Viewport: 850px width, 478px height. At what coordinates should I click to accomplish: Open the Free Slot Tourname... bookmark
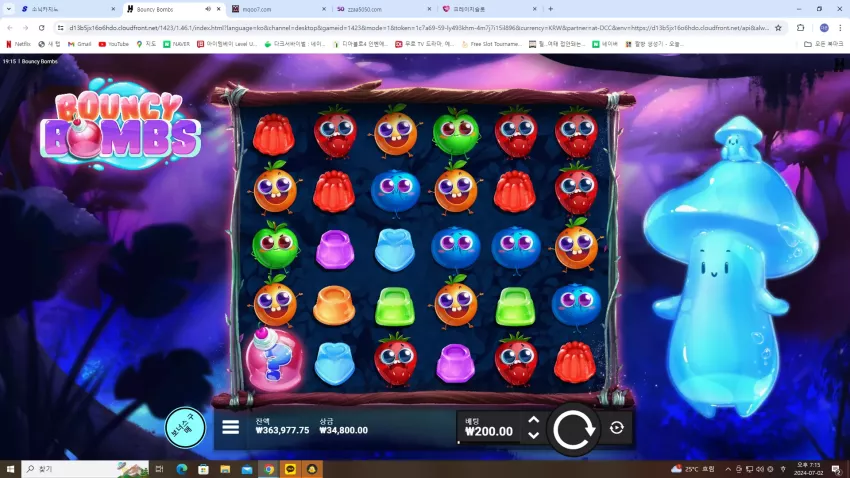pyautogui.click(x=492, y=44)
